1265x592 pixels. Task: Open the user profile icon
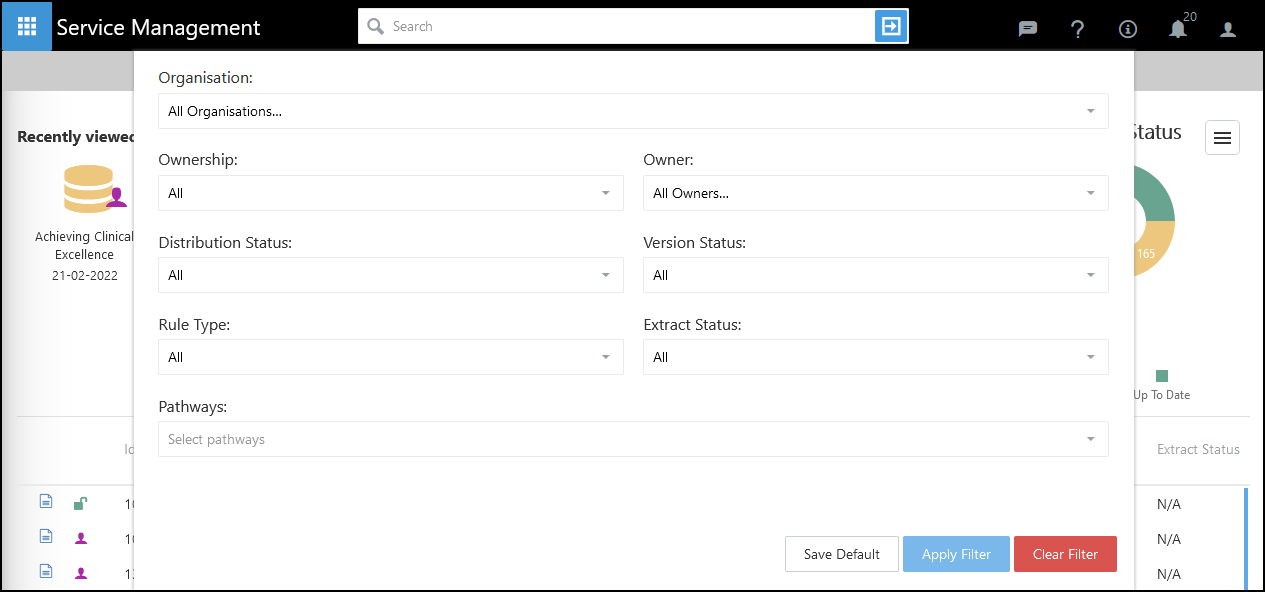tap(1228, 29)
